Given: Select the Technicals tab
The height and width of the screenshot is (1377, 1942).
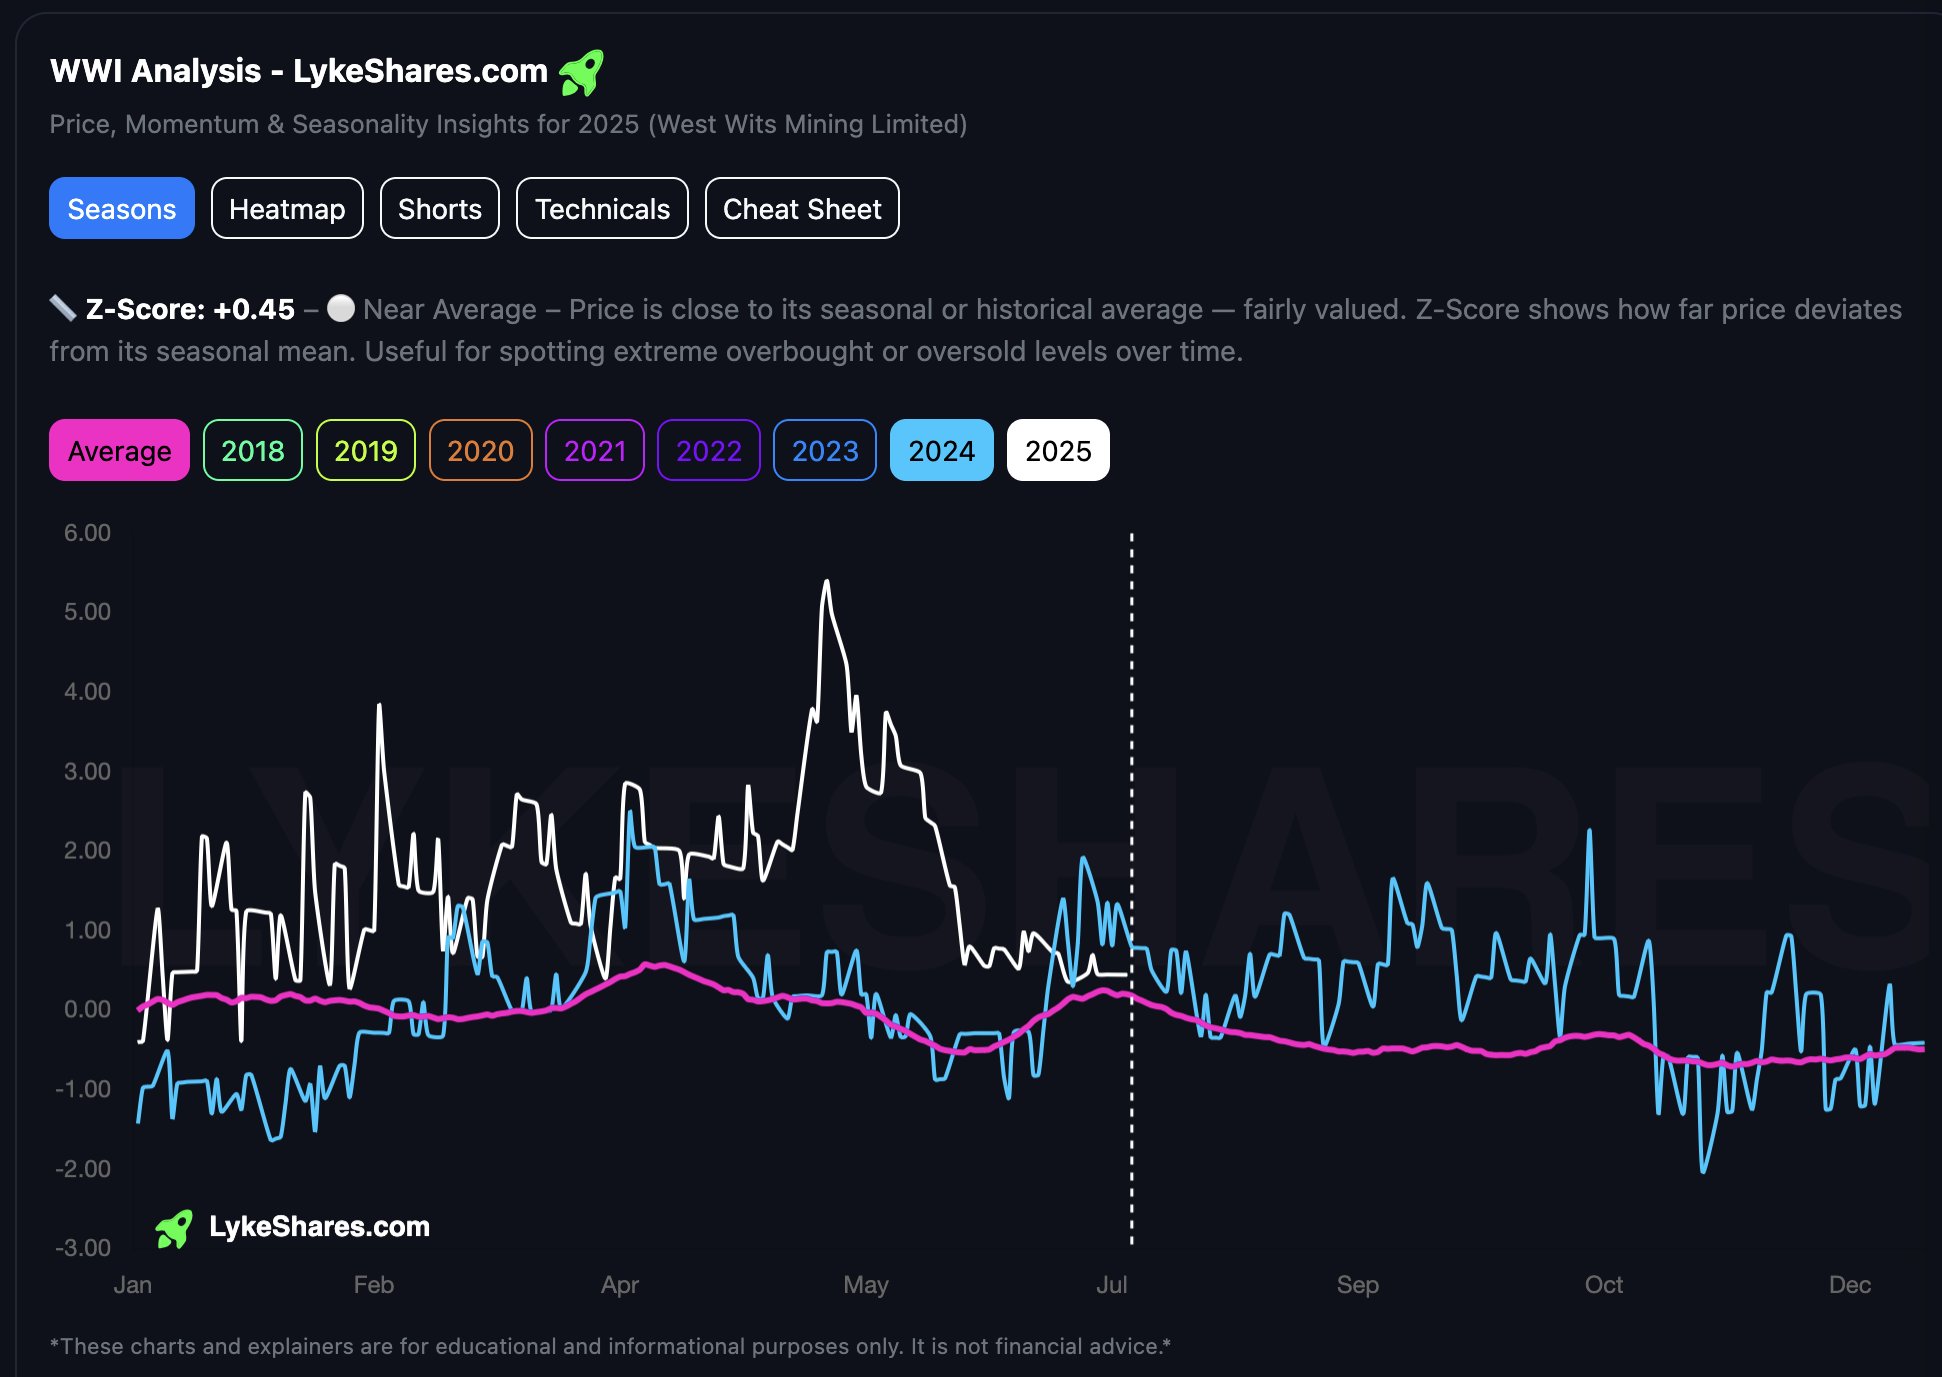Looking at the screenshot, I should click(x=602, y=208).
